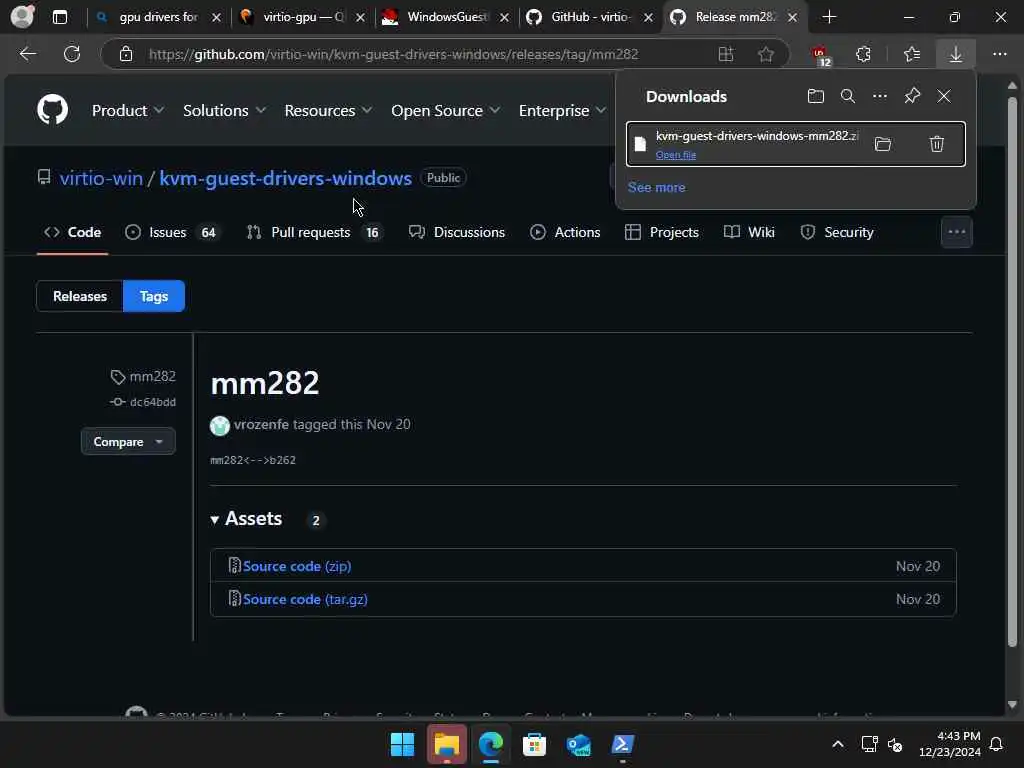Click the page vertical scrollbar
Viewport: 1024px width, 768px height.
click(x=1012, y=372)
